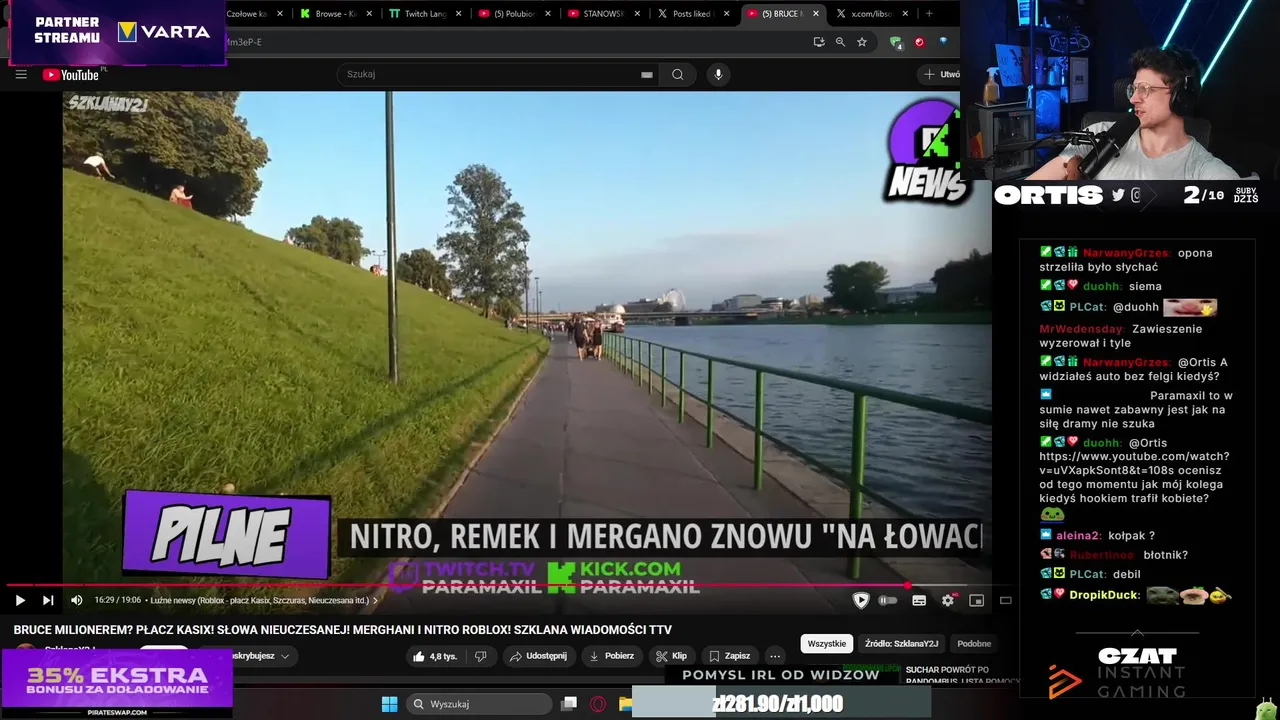The height and width of the screenshot is (720, 1280).
Task: Create a clip with Klip
Action: [x=672, y=656]
